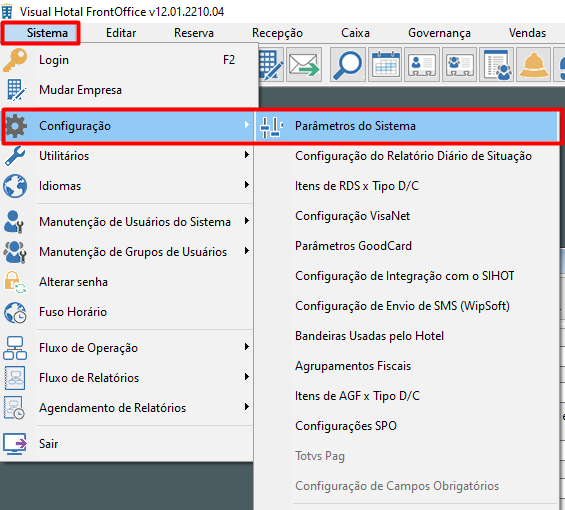Click the calendar toolbar icon
Viewport: 565px width, 510px height.
point(386,65)
